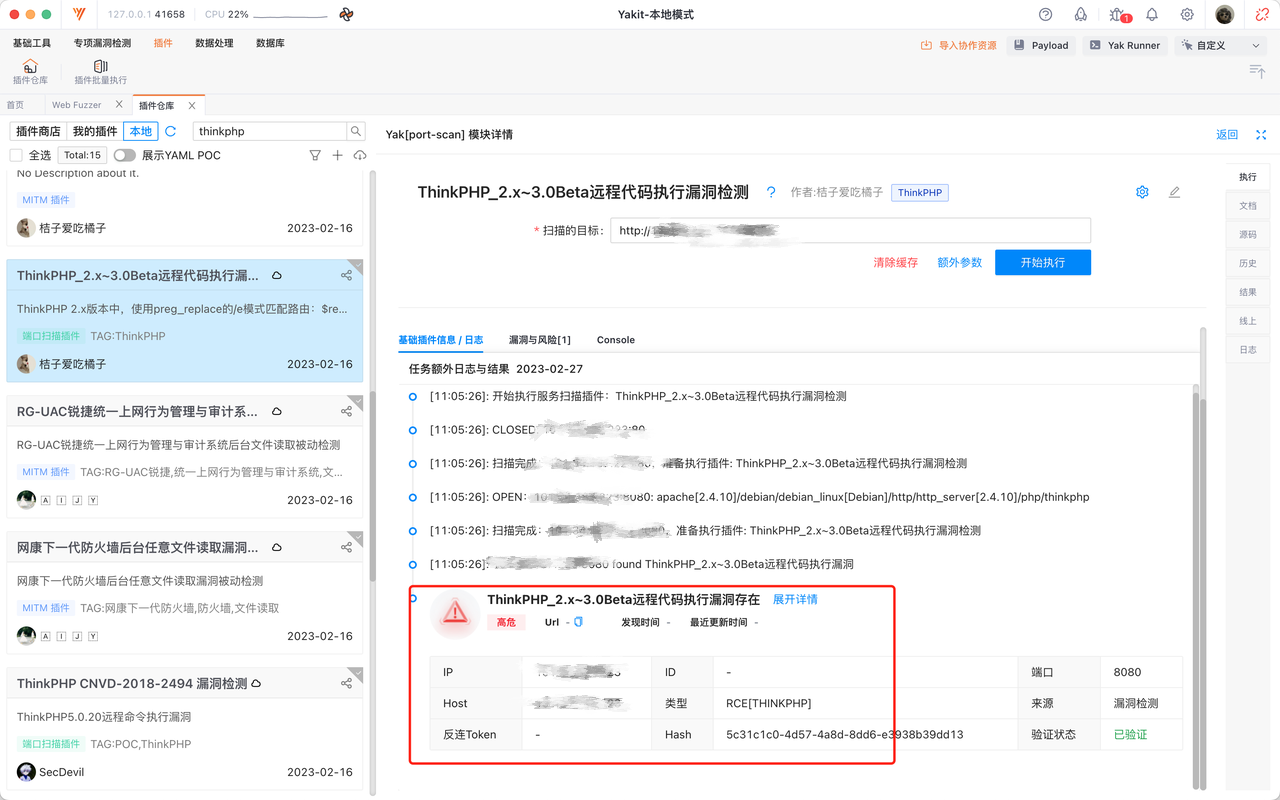Click the cloud download icon above plugin list
Image resolution: width=1280 pixels, height=800 pixels.
point(360,155)
